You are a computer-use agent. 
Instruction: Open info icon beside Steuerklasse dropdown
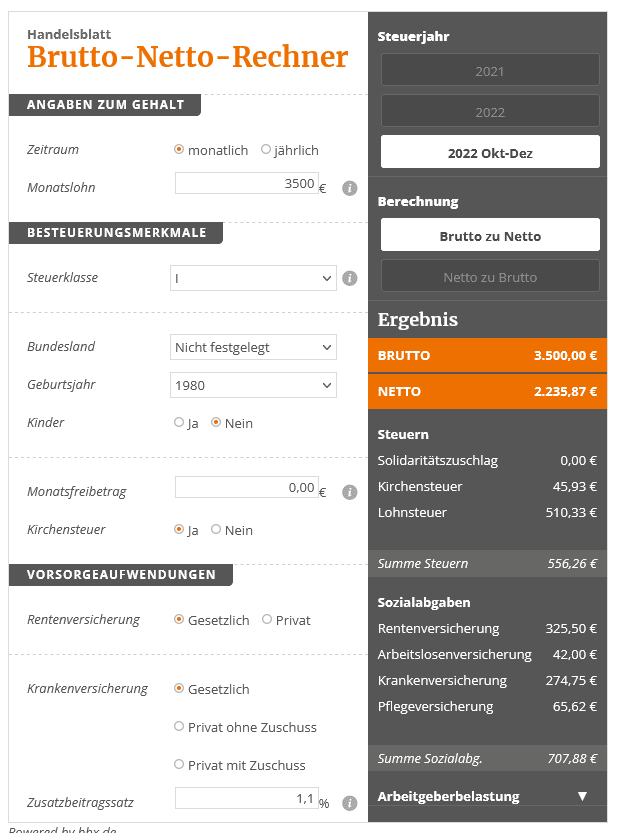click(349, 278)
